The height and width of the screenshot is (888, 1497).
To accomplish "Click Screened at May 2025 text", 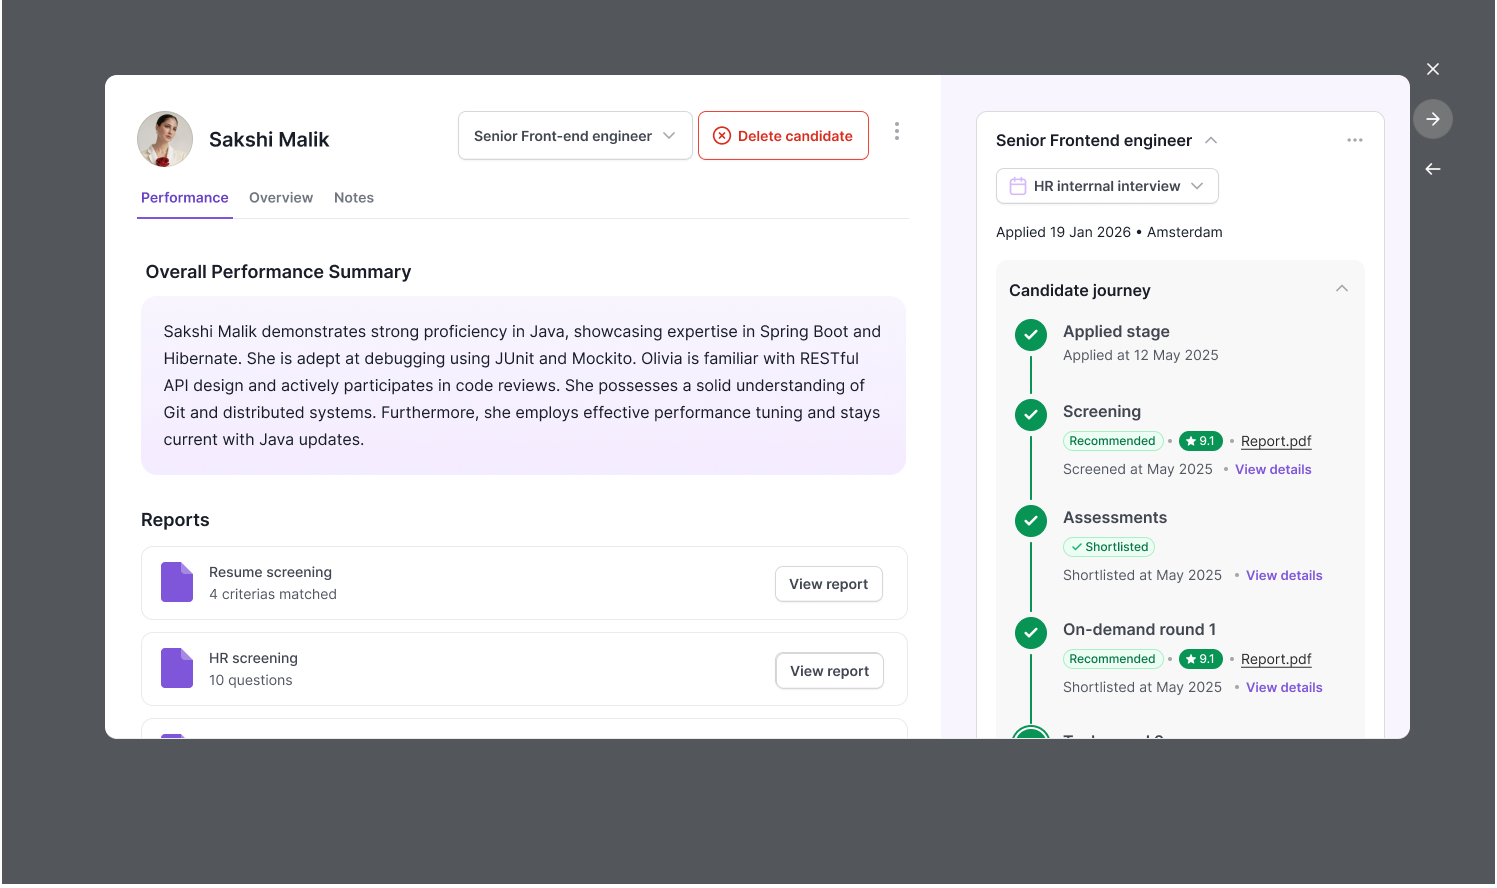I will (1138, 469).
